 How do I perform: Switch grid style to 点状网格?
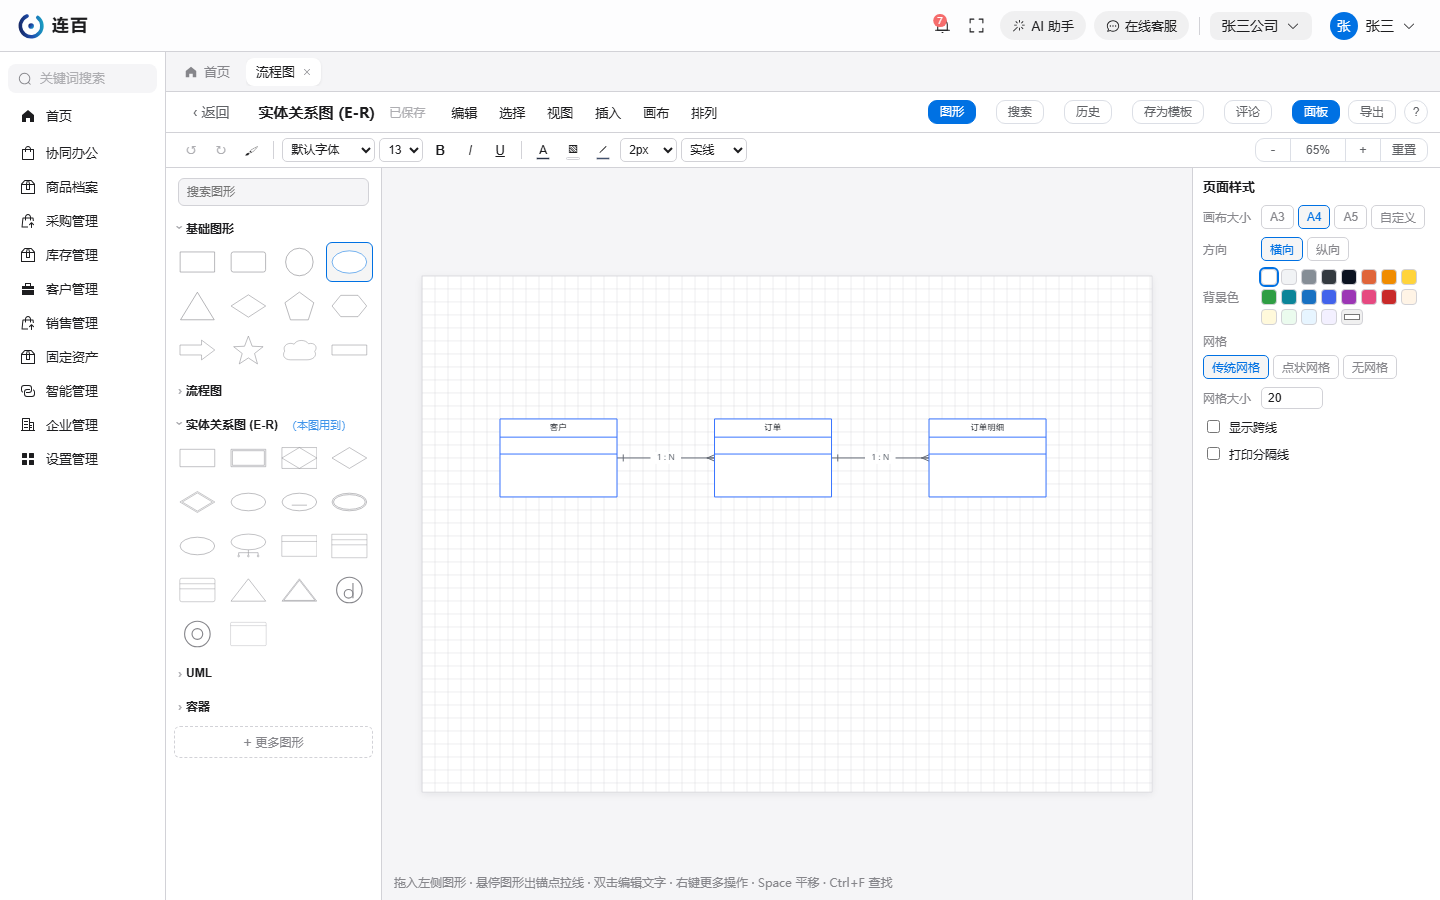pyautogui.click(x=1306, y=368)
